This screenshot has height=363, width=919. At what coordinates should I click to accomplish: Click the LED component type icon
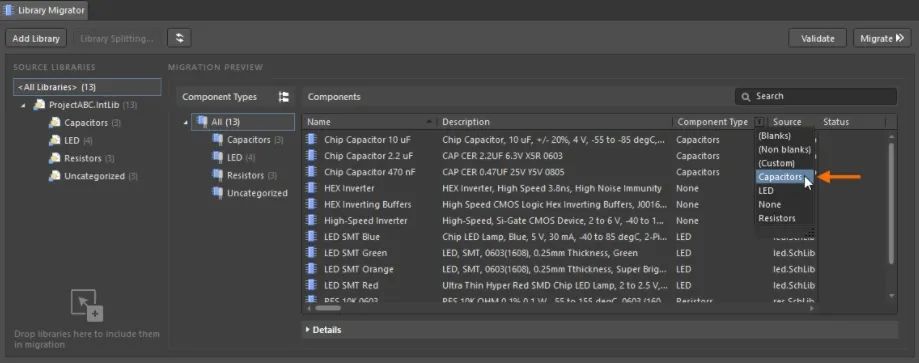(217, 158)
